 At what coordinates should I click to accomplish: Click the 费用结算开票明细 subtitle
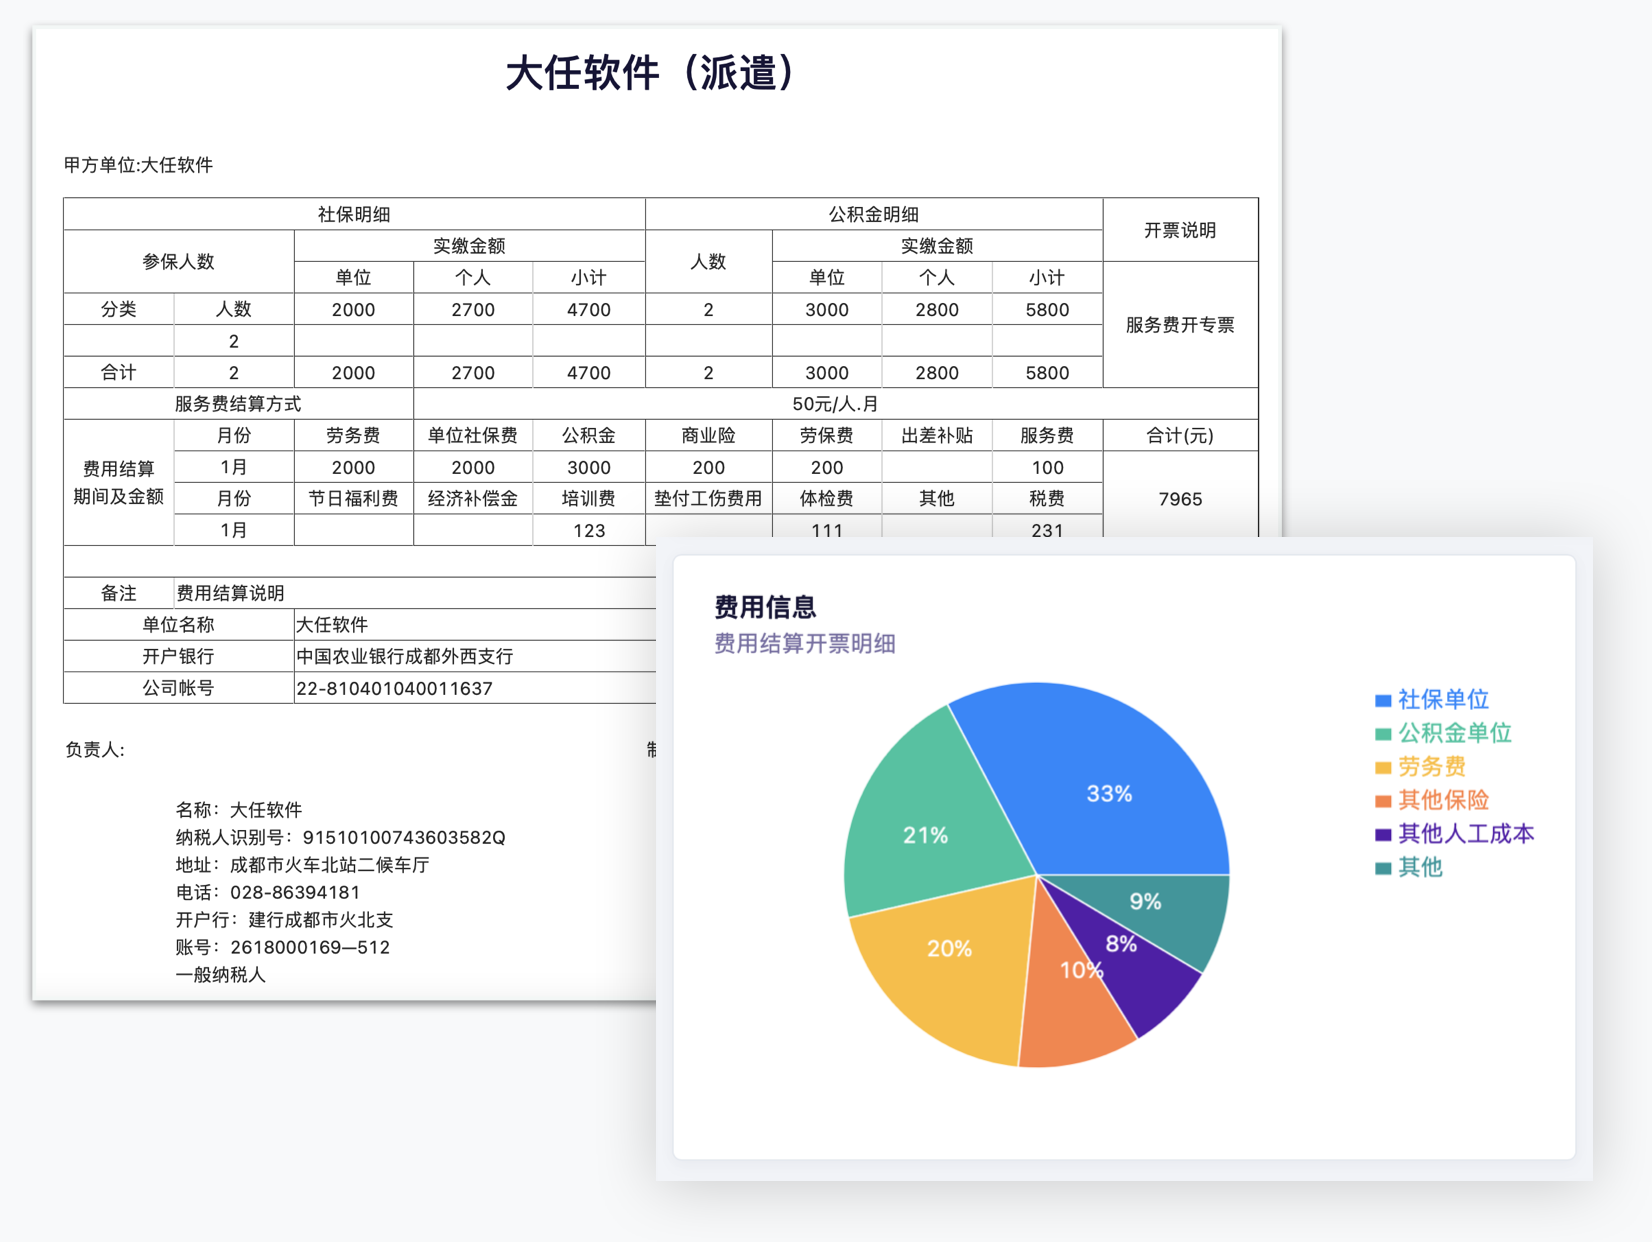[x=804, y=643]
